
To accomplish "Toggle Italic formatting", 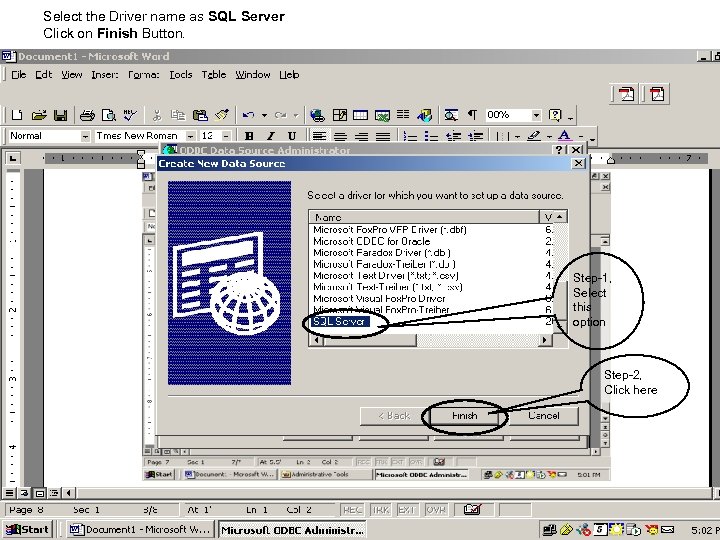I will 270,136.
